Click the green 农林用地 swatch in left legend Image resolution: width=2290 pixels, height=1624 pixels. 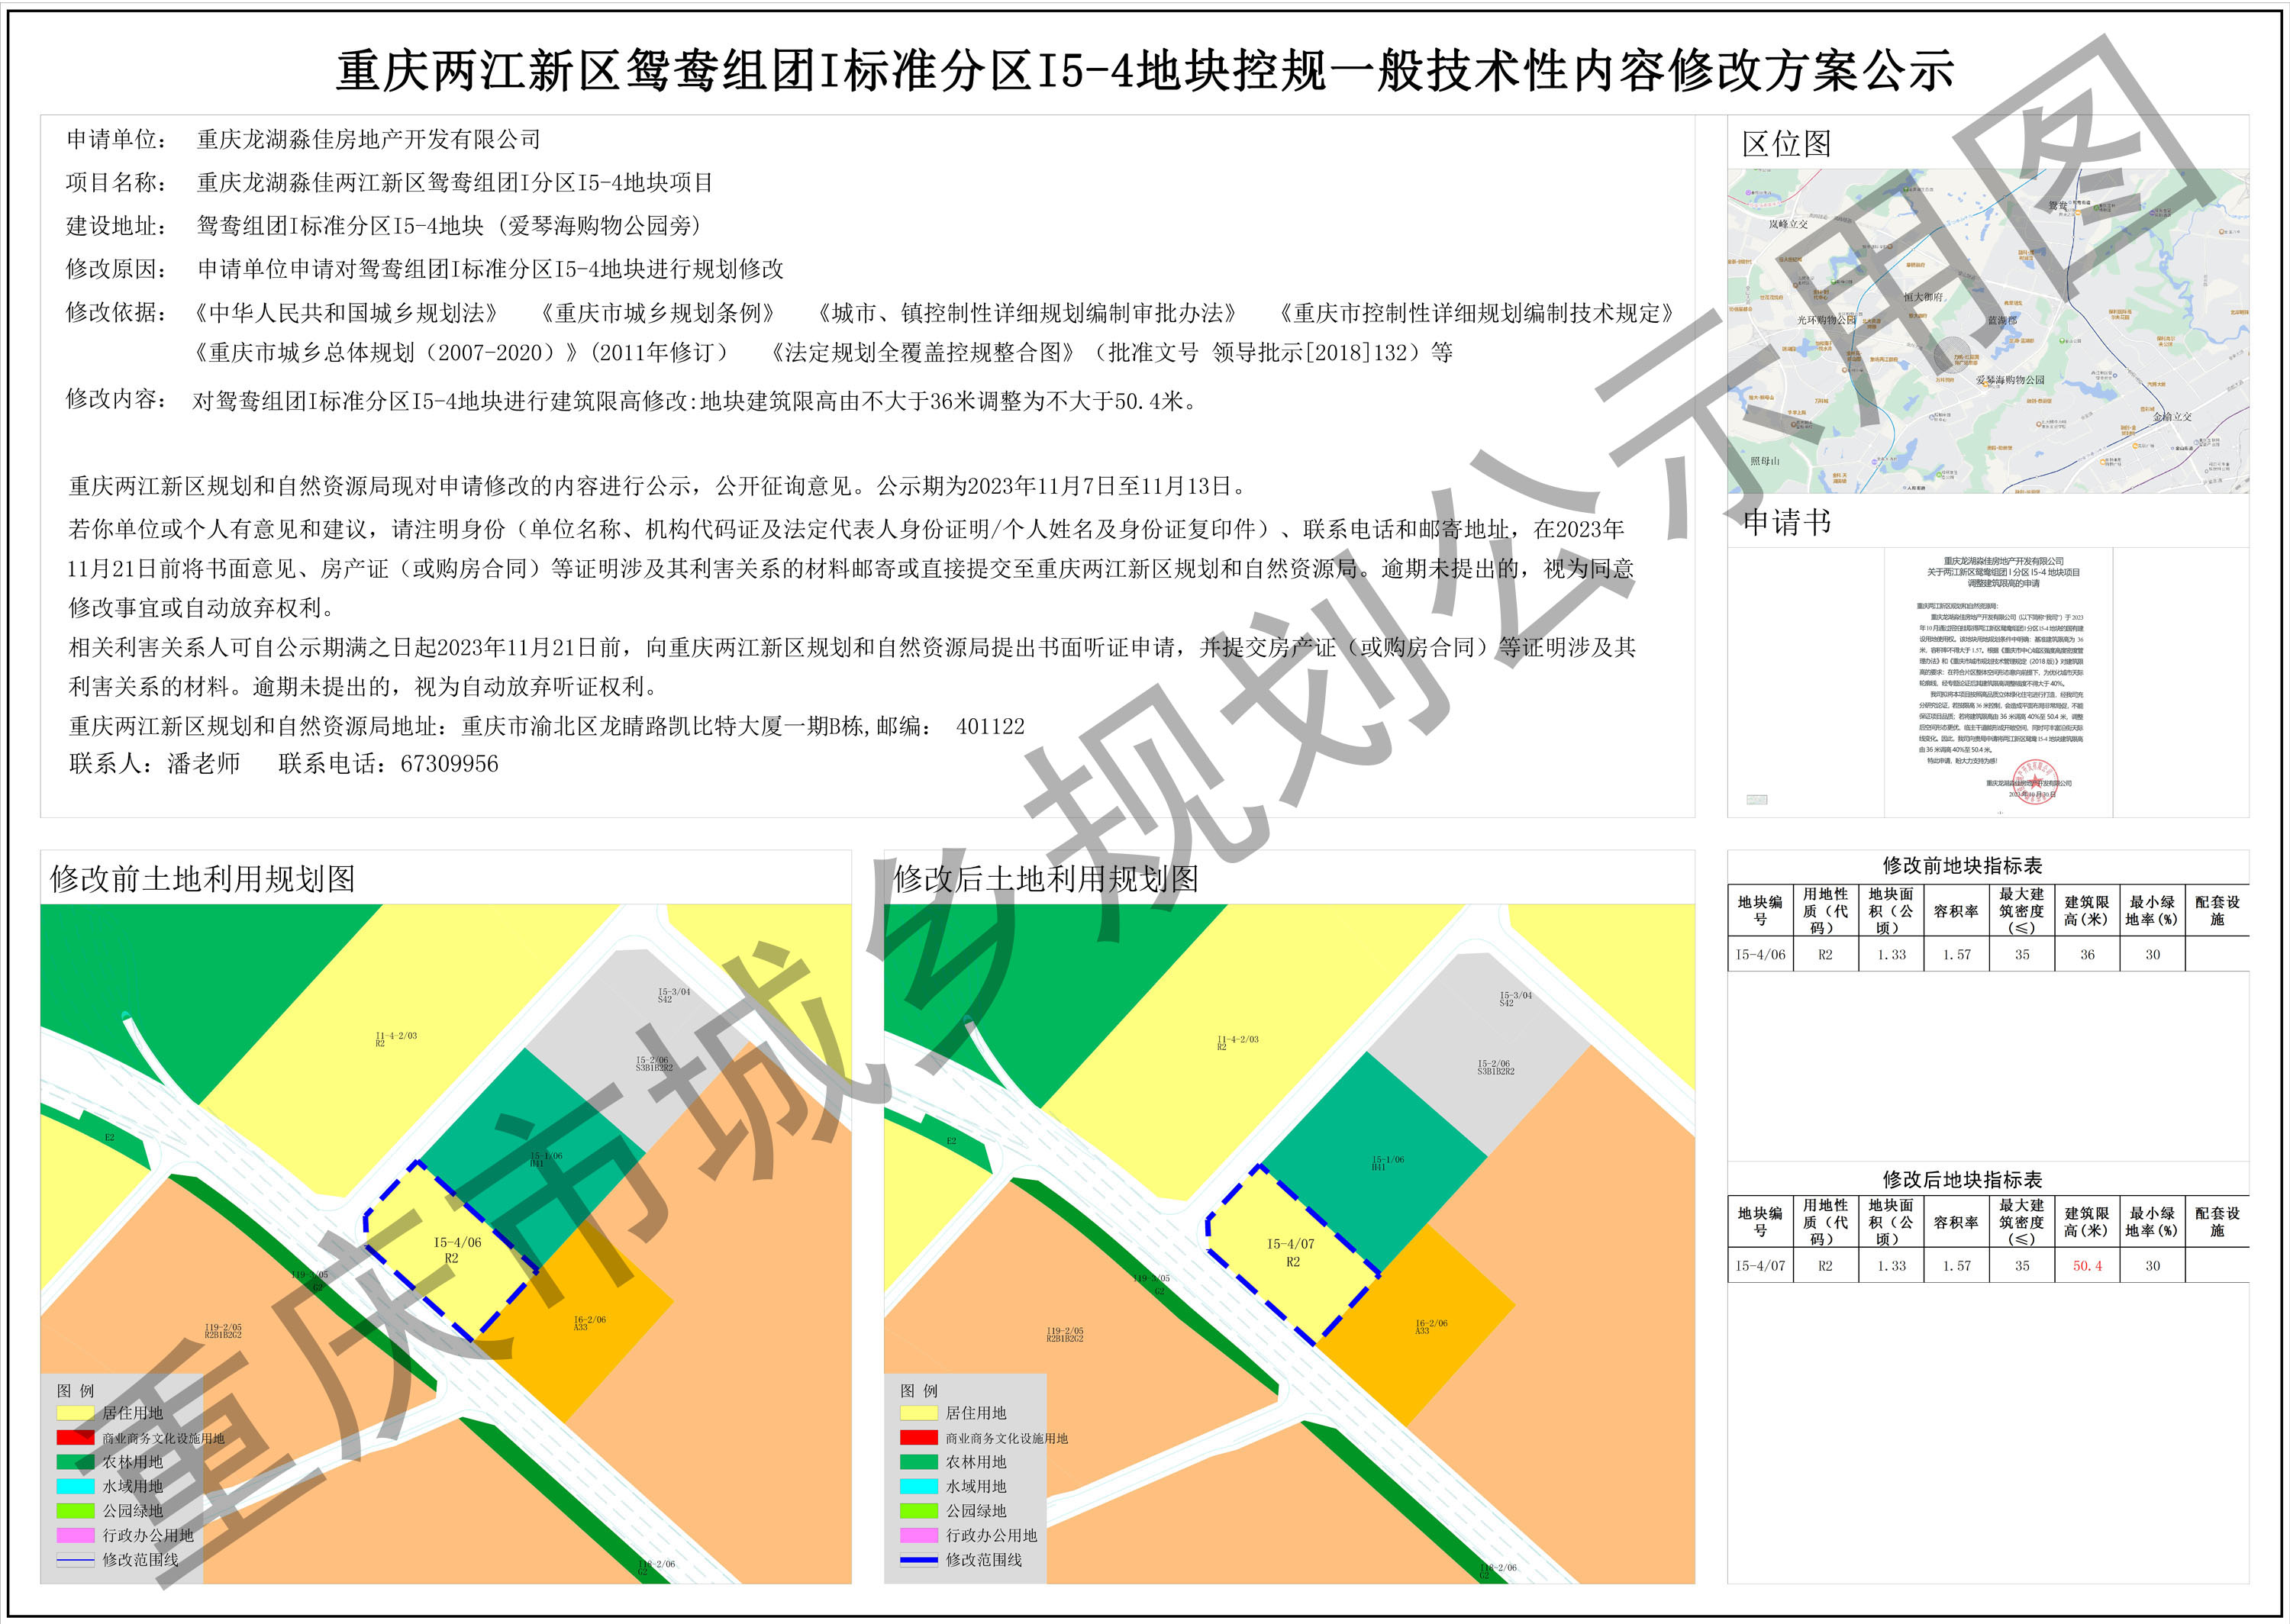coord(75,1462)
